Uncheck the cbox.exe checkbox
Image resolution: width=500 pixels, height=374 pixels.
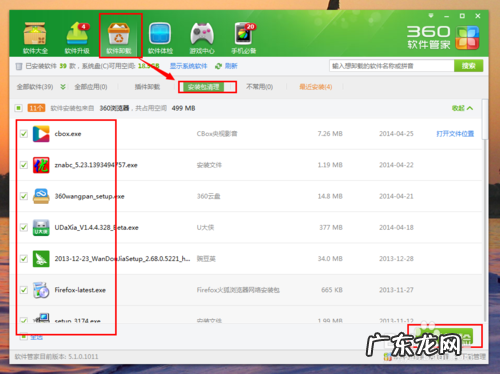24,134
